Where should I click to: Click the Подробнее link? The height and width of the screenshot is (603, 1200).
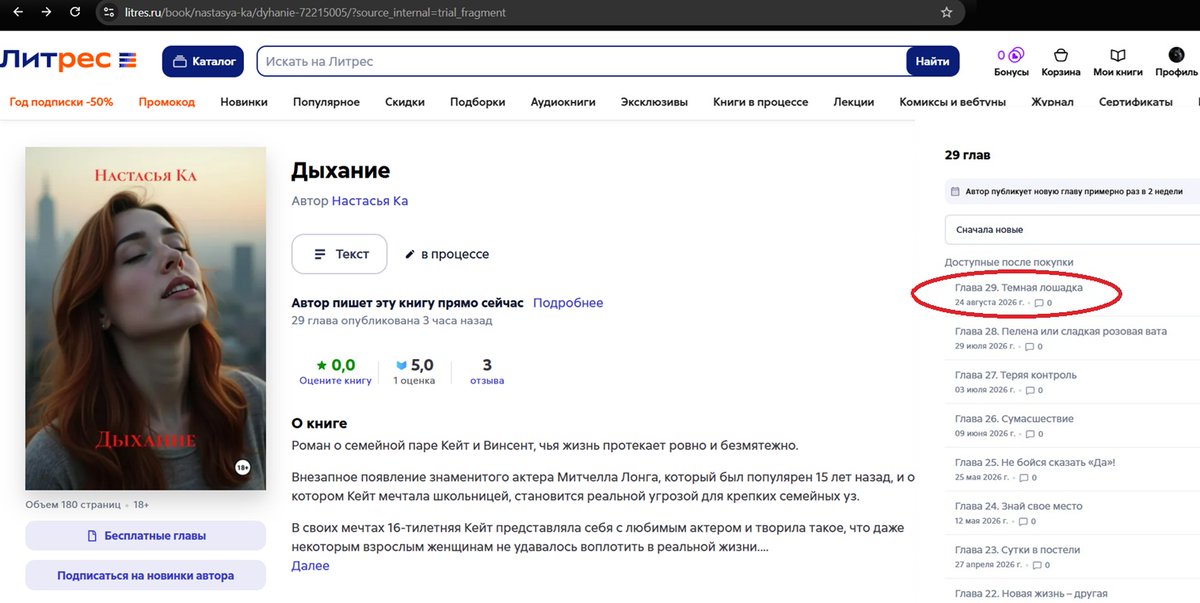click(568, 303)
